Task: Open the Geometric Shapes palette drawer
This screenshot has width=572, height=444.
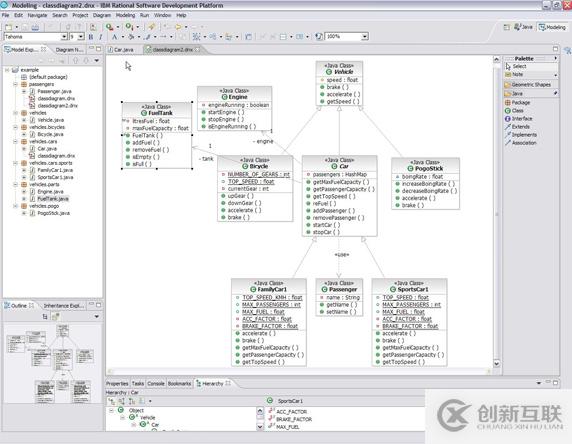Action: pyautogui.click(x=531, y=85)
